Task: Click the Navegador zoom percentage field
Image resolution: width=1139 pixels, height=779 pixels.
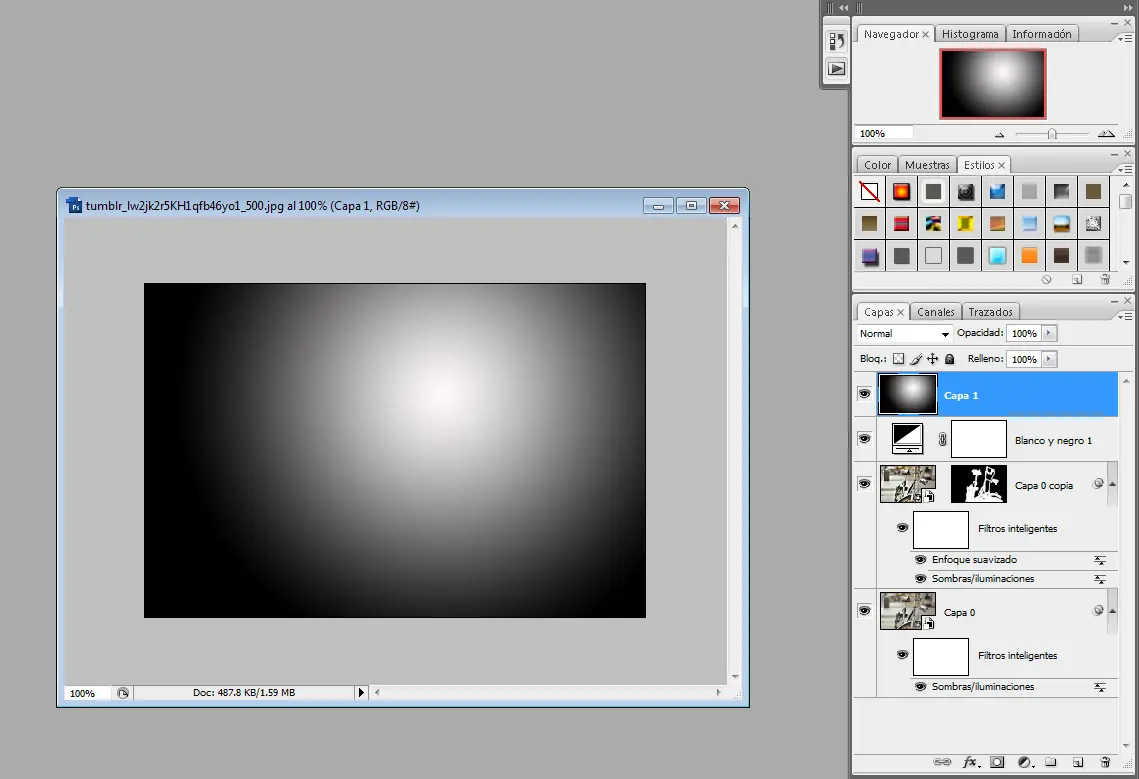Action: (884, 134)
